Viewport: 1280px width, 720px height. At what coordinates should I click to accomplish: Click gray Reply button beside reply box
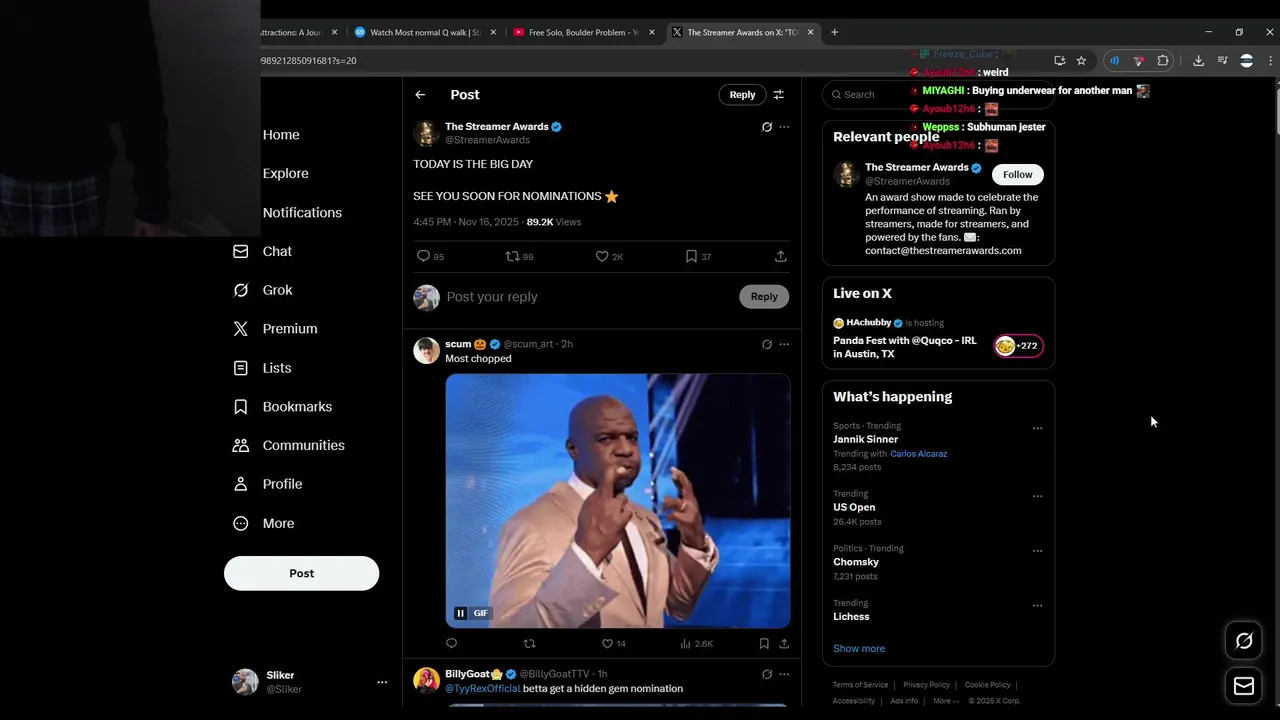pos(764,296)
